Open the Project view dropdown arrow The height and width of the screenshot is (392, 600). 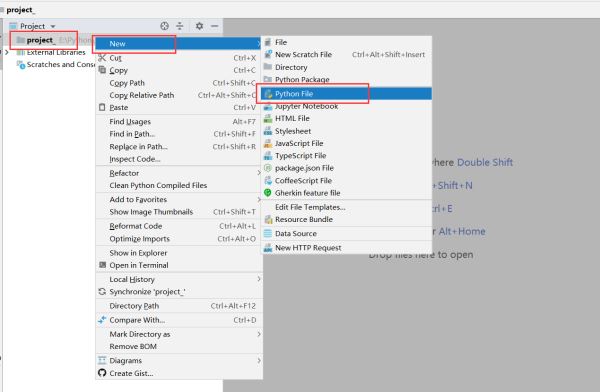pyautogui.click(x=53, y=26)
